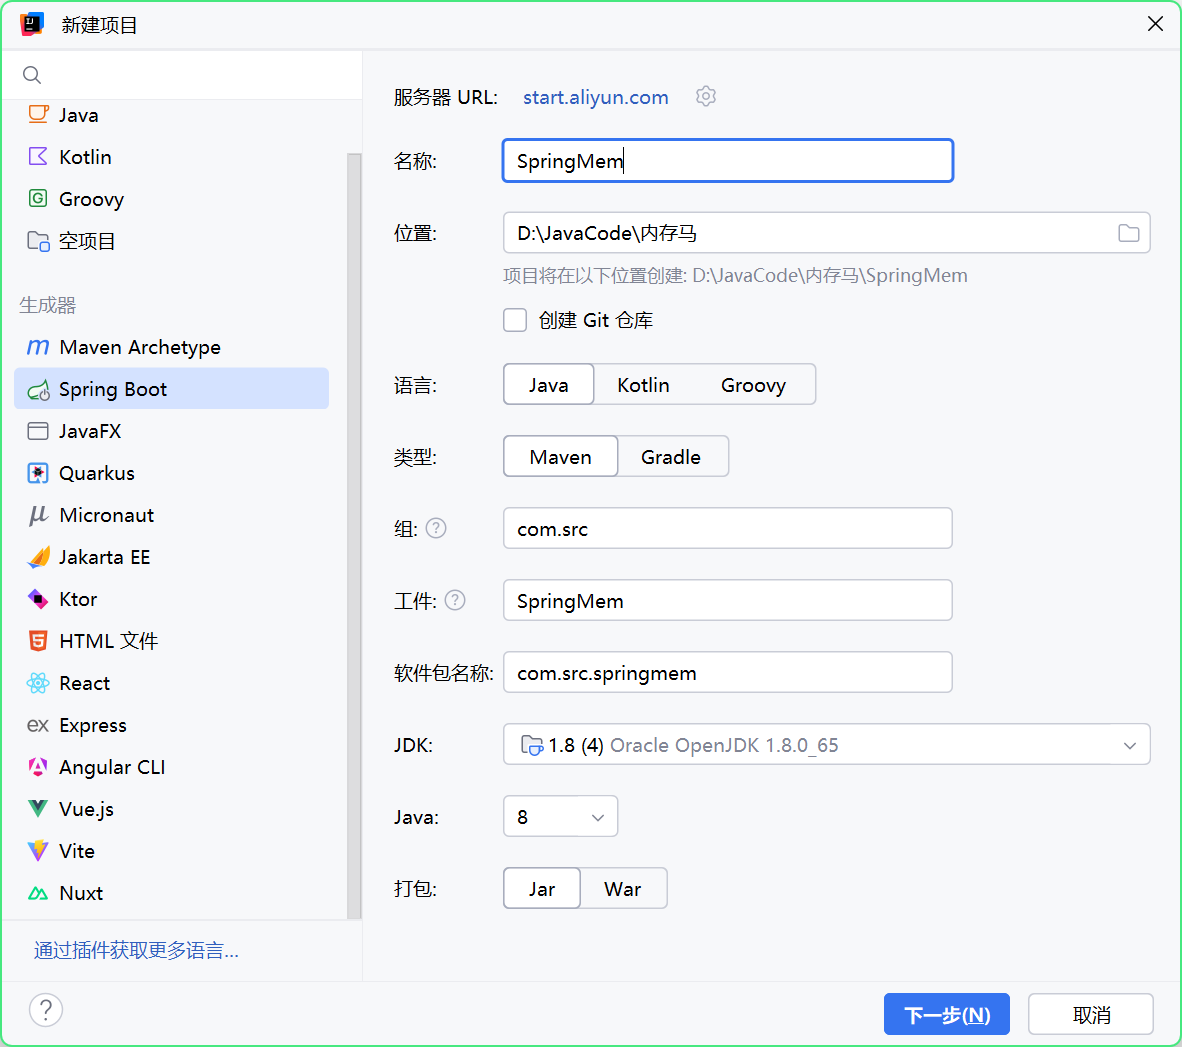Click the empty project (空项目) icon

tap(38, 241)
